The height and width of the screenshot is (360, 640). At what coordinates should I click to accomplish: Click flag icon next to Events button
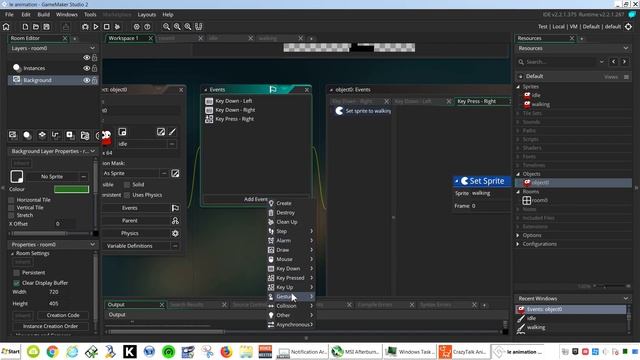pos(175,208)
